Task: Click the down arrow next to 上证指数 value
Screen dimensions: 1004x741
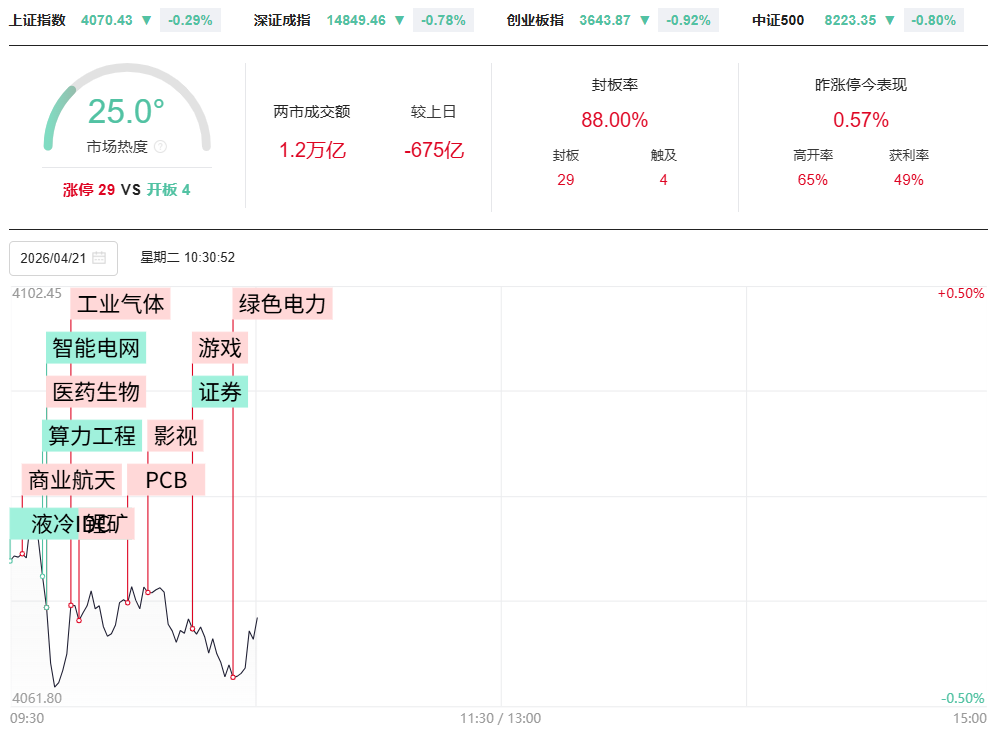Action: coord(147,20)
